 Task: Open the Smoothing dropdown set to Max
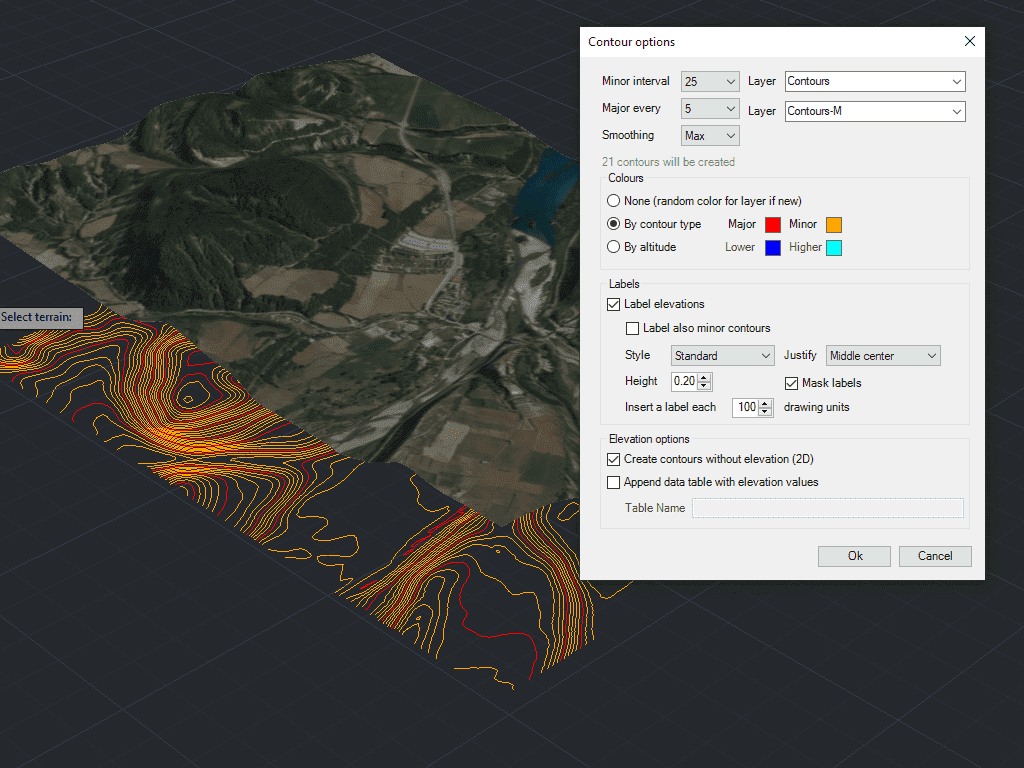pos(710,136)
